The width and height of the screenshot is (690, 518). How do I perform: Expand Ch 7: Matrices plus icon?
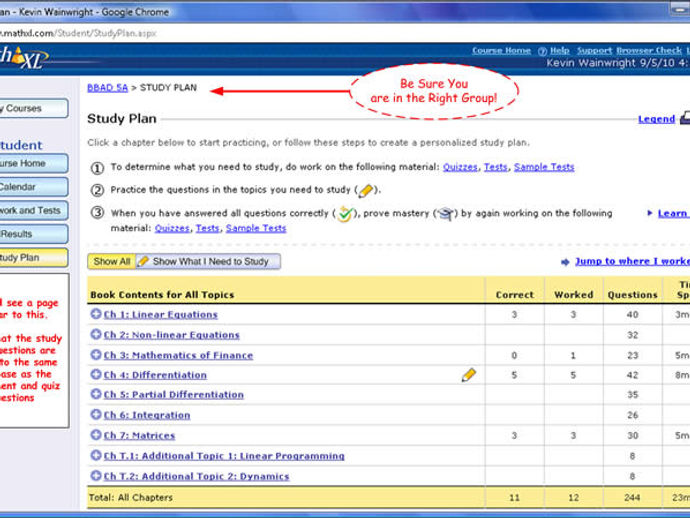[96, 435]
